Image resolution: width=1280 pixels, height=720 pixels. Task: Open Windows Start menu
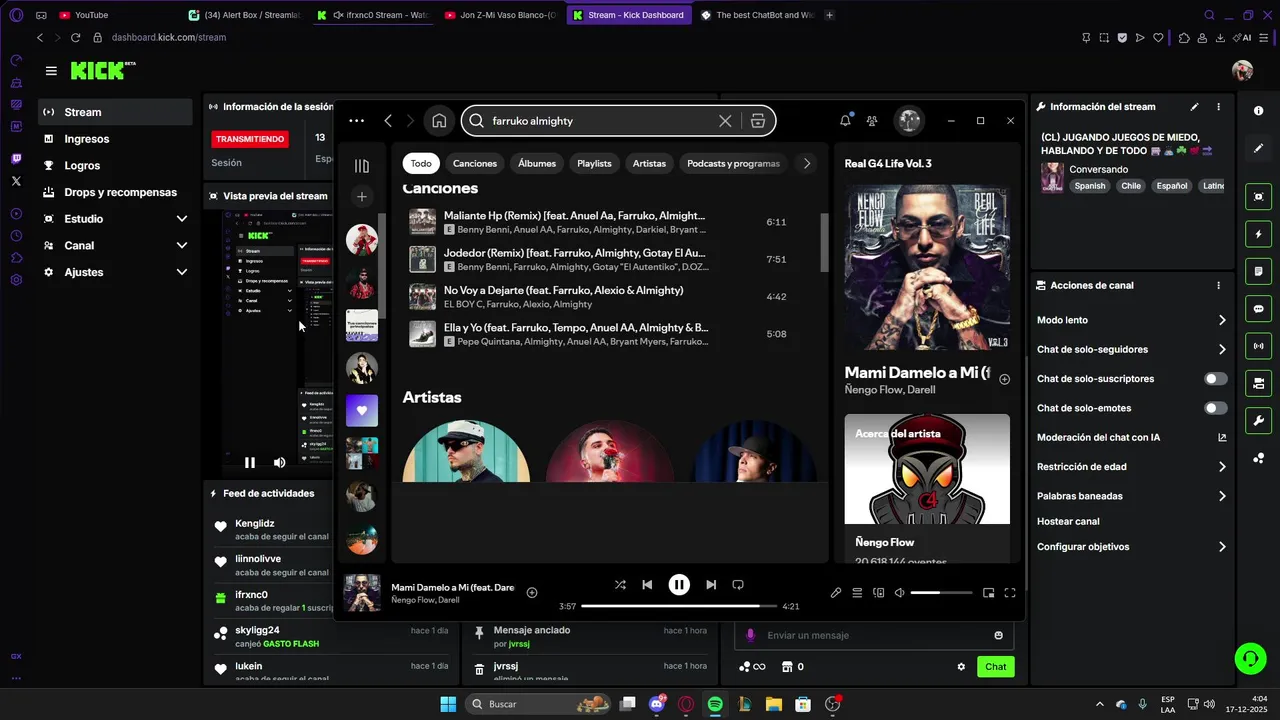(448, 704)
